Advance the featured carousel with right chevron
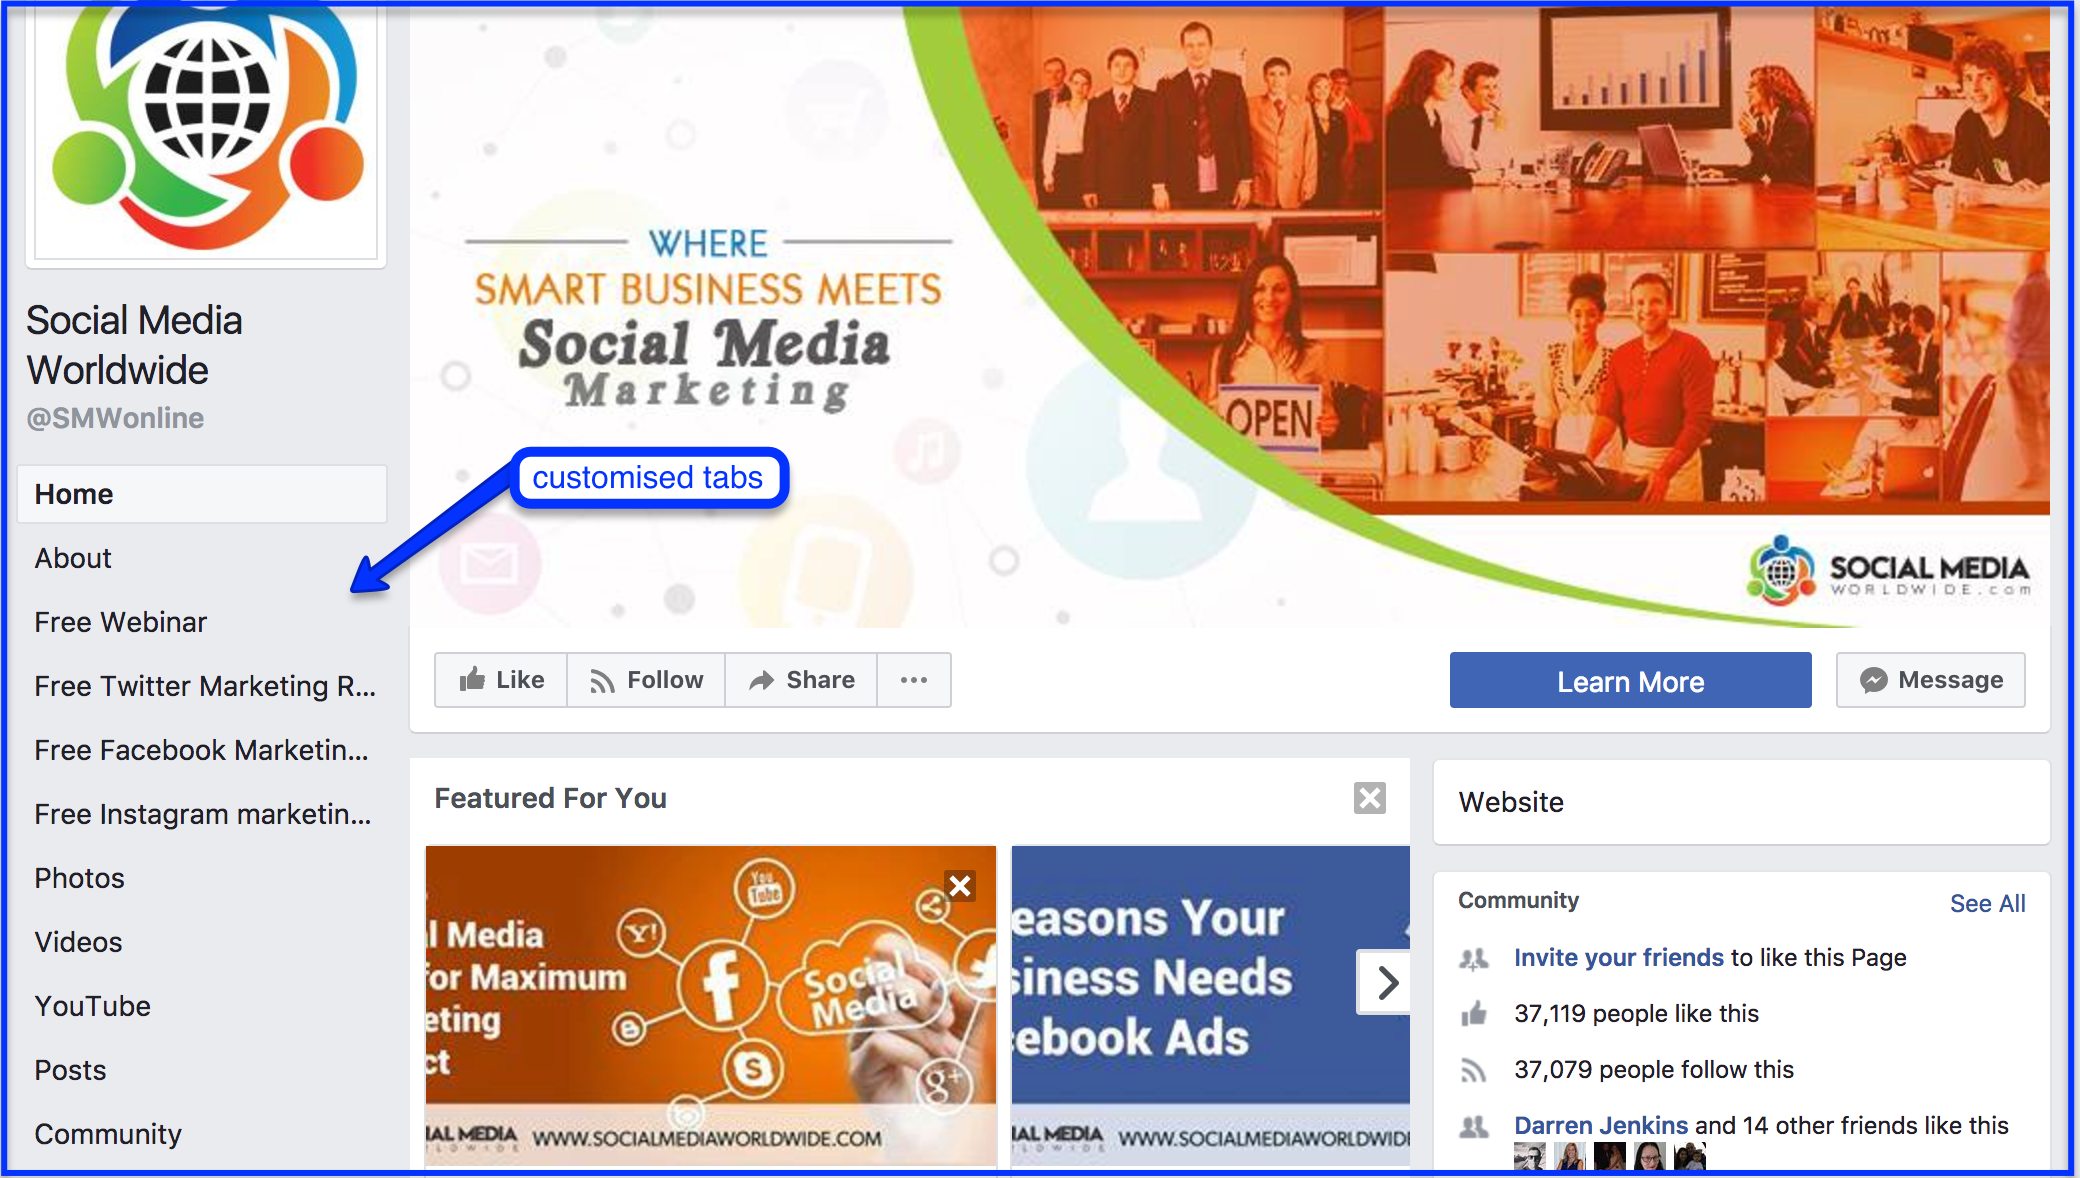The image size is (2080, 1178). point(1384,982)
